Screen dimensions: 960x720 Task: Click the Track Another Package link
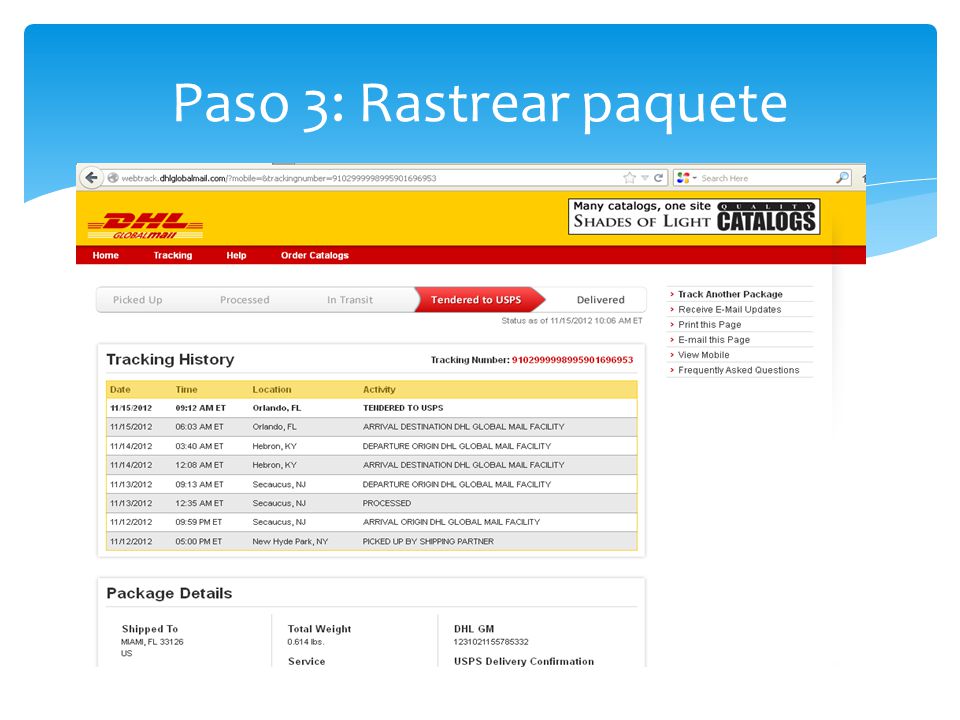730,294
